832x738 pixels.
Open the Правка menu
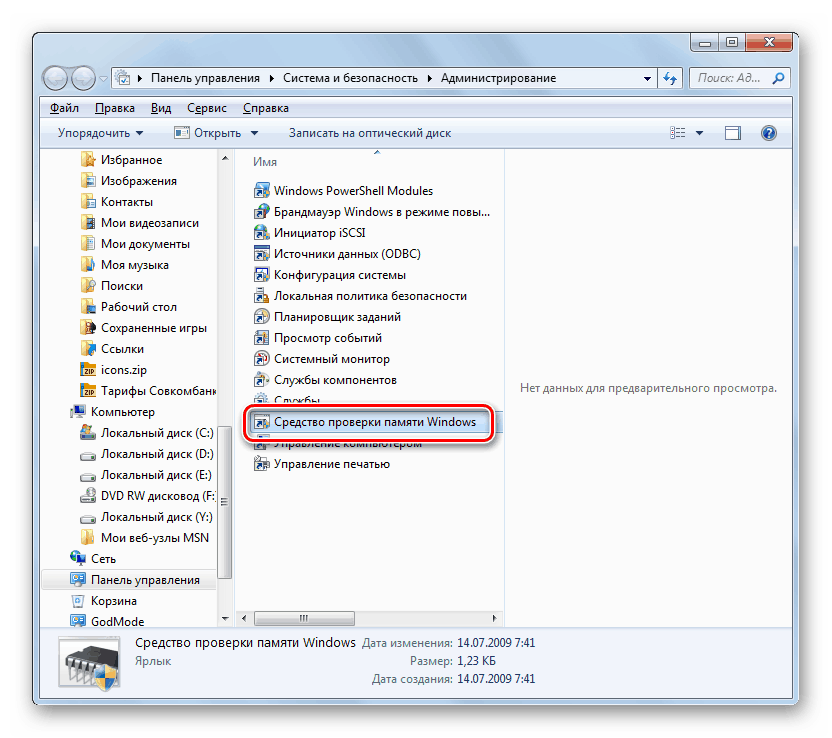115,108
